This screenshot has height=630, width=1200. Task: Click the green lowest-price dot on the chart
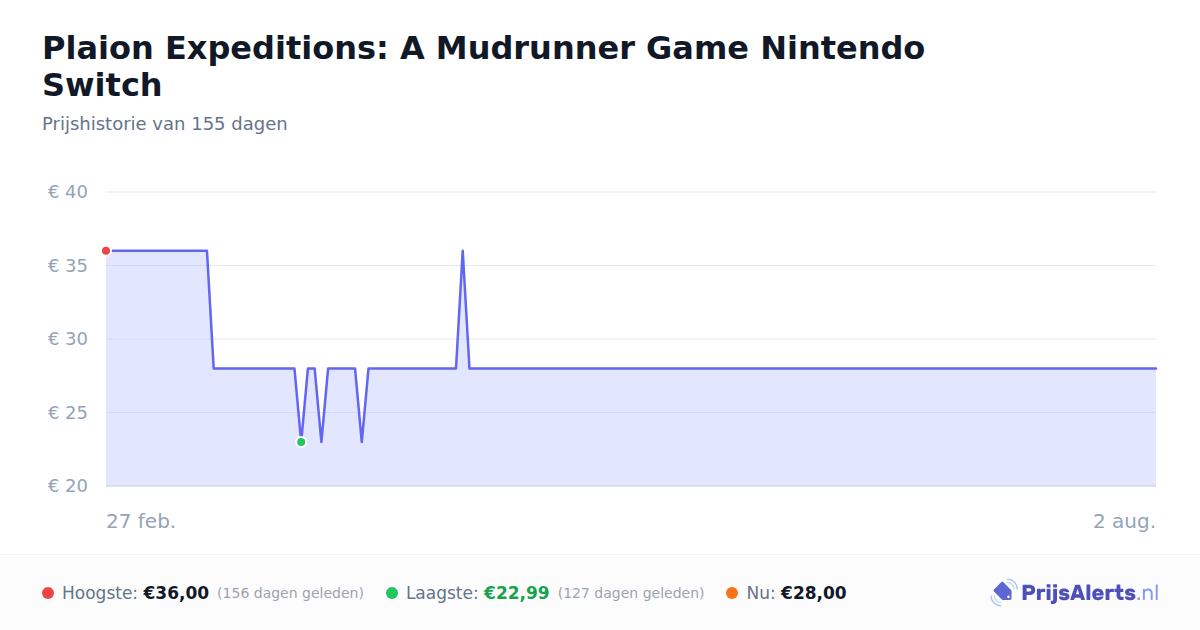(x=301, y=442)
